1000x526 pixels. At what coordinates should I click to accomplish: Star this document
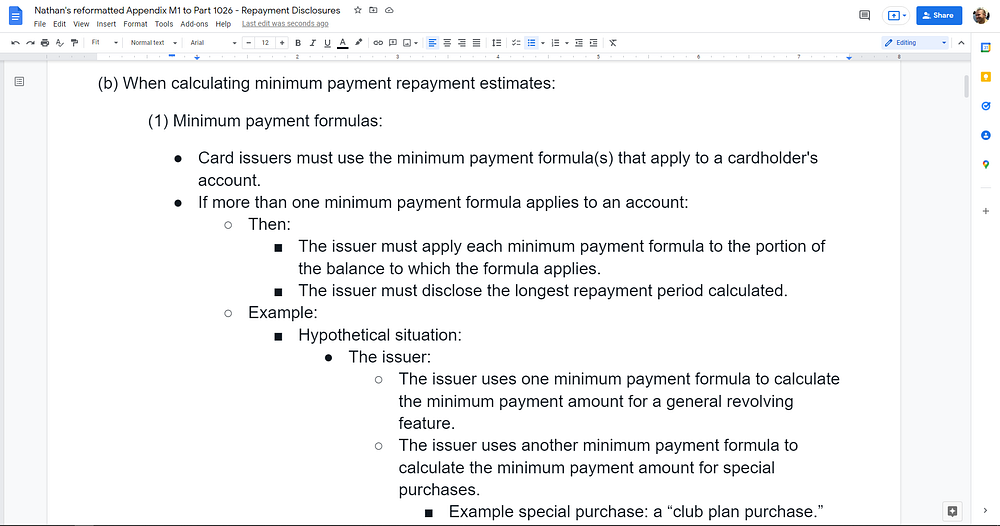tap(358, 10)
